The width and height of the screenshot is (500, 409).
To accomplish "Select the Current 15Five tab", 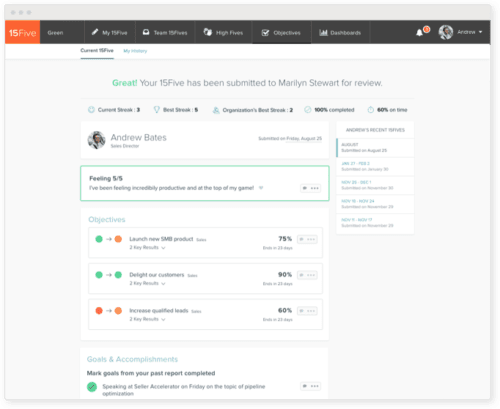I will [x=97, y=51].
